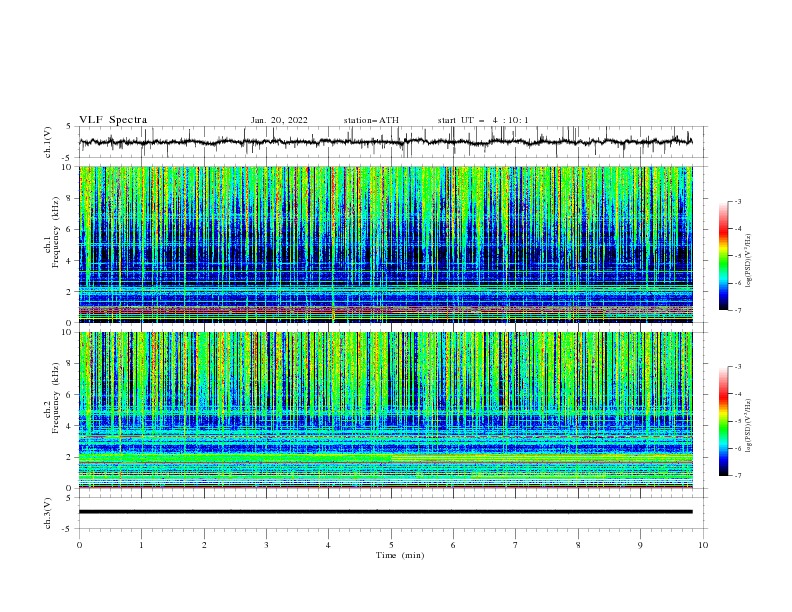Click the date 'Jan. 20, 2022'
Screen dimensions: 792x612
tap(279, 120)
